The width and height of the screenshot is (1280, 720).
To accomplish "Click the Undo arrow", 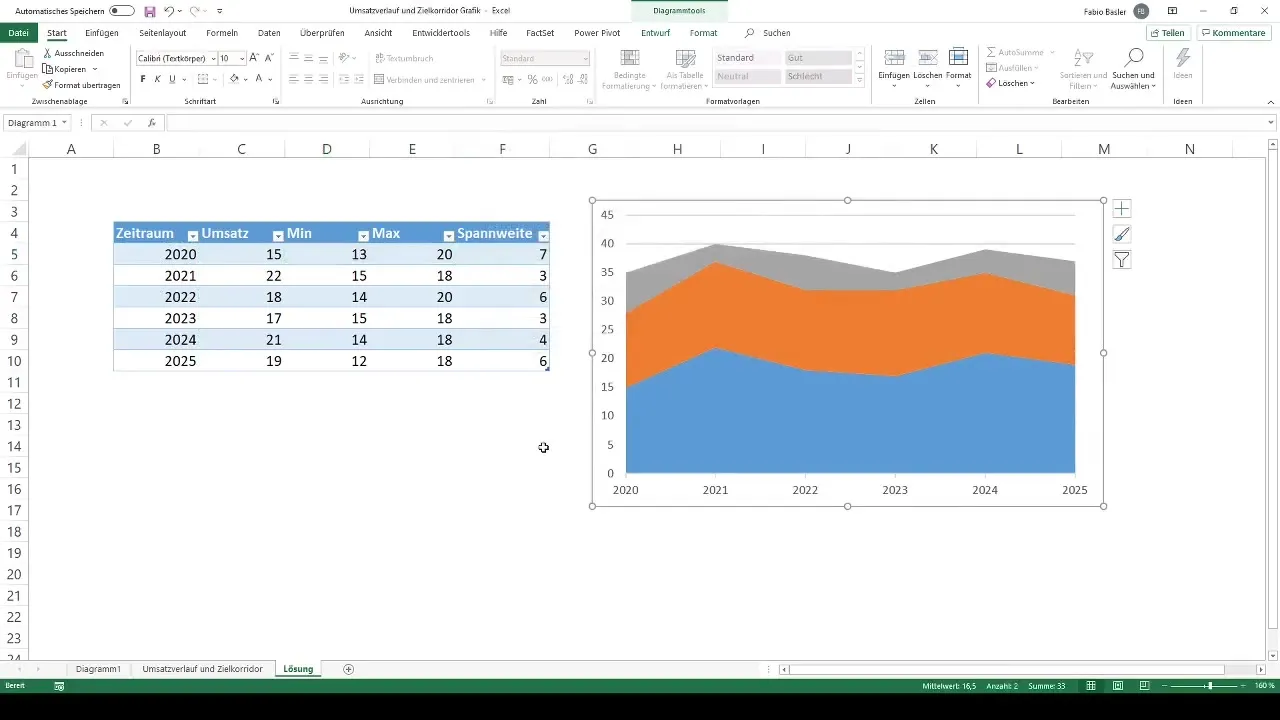I will pyautogui.click(x=169, y=10).
